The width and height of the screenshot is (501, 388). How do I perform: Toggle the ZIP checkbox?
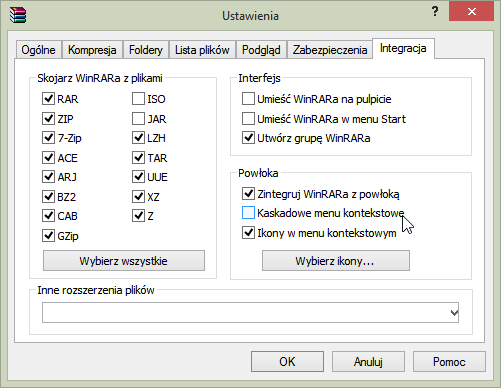(x=48, y=118)
